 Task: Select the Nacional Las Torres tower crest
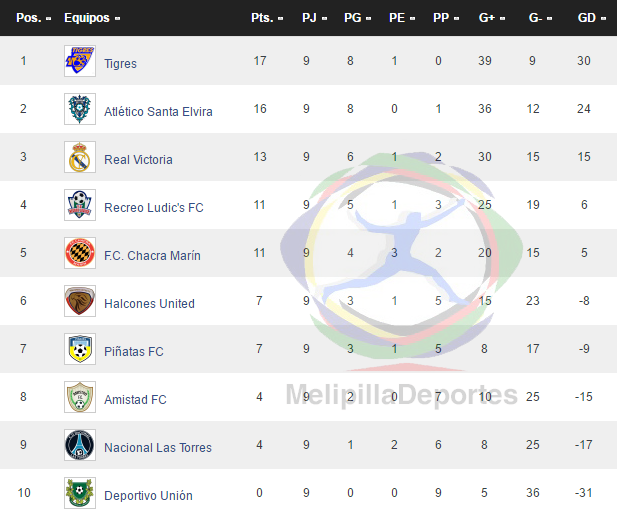click(80, 445)
